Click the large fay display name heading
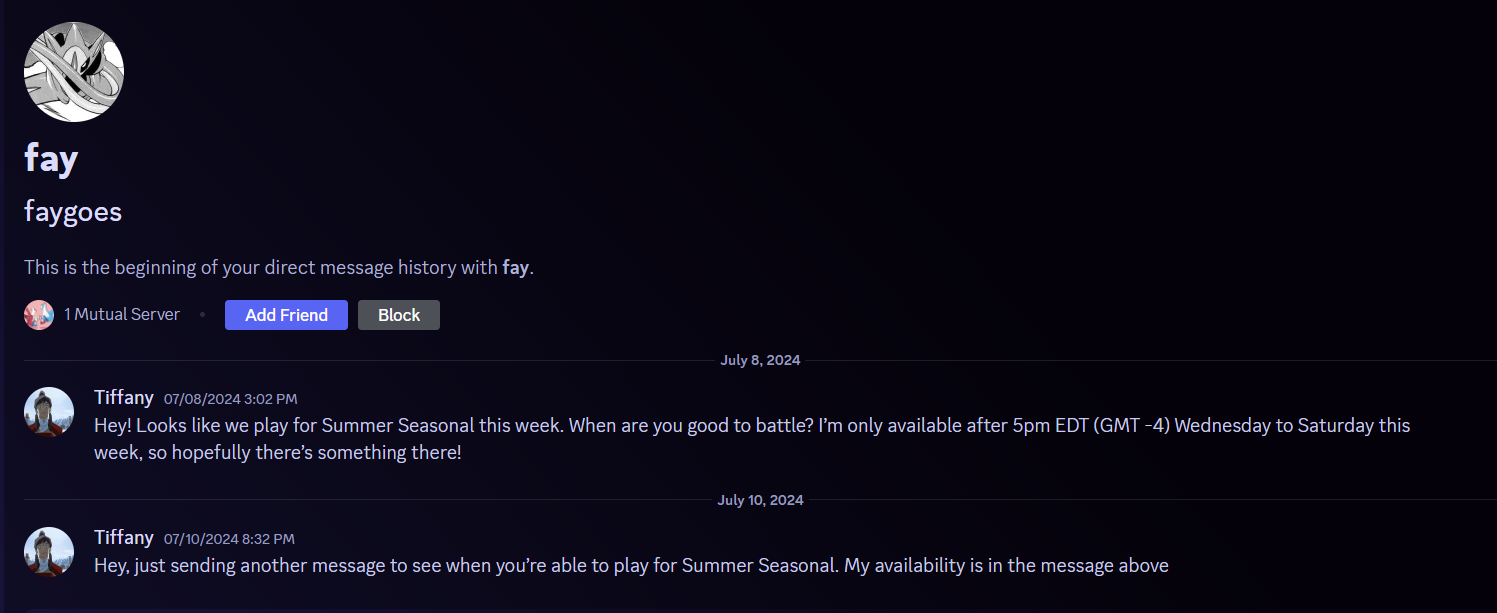The image size is (1497, 613). pyautogui.click(x=51, y=158)
